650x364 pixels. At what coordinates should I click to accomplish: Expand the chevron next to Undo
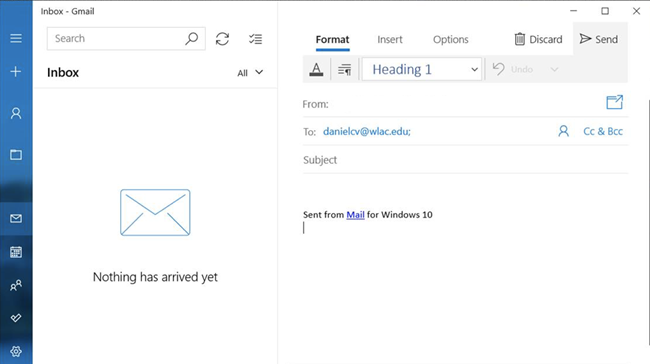click(554, 69)
